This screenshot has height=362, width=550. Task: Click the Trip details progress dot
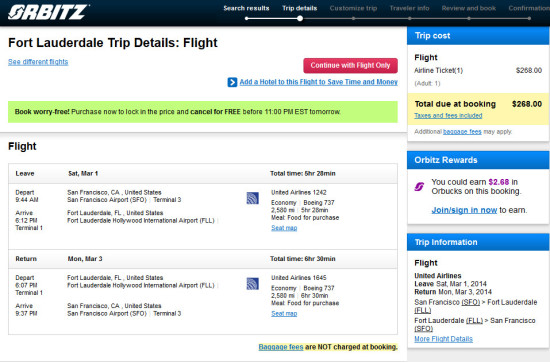(300, 18)
